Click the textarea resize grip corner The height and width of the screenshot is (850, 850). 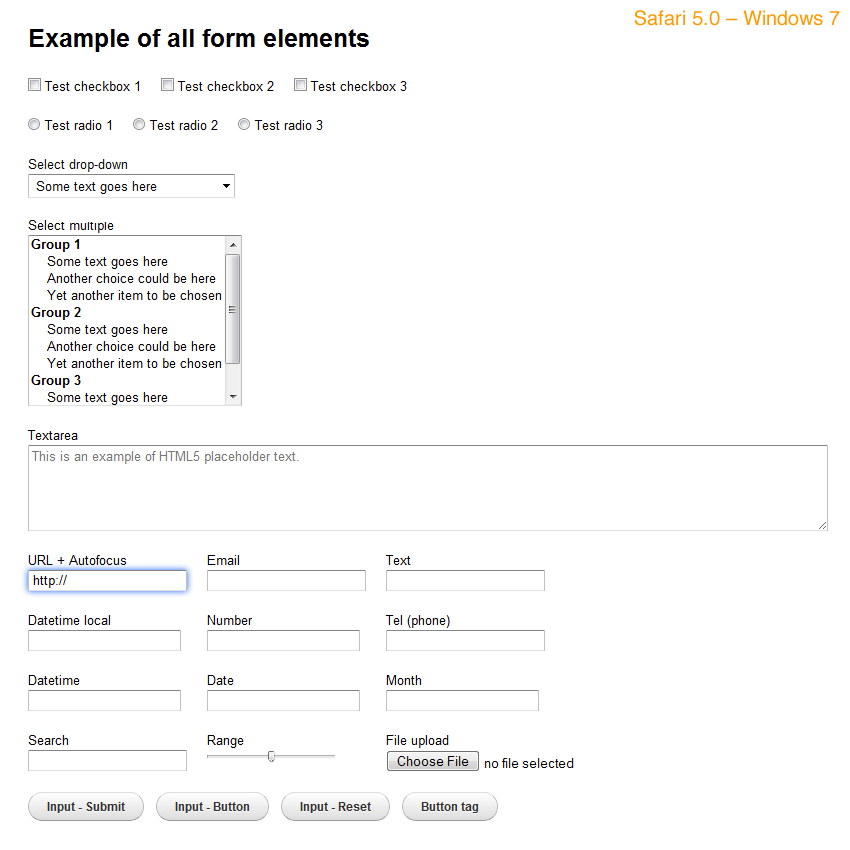[822, 525]
